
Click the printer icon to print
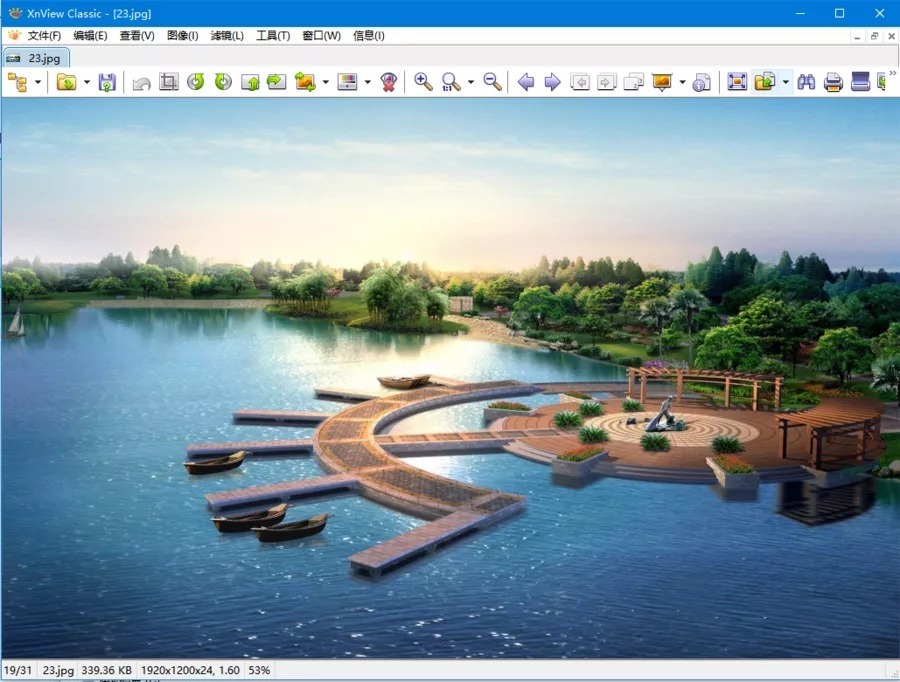(x=833, y=82)
